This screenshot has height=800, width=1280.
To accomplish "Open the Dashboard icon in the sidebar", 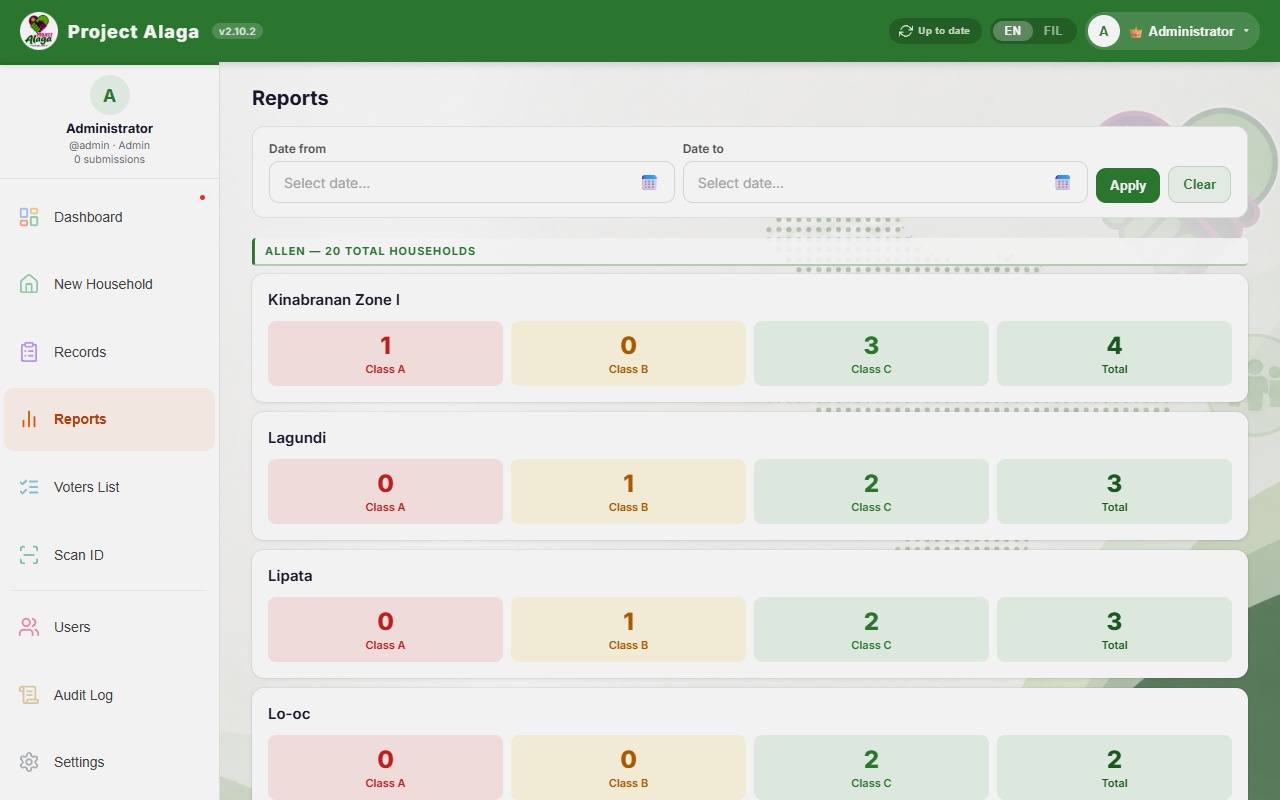I will tap(29, 217).
